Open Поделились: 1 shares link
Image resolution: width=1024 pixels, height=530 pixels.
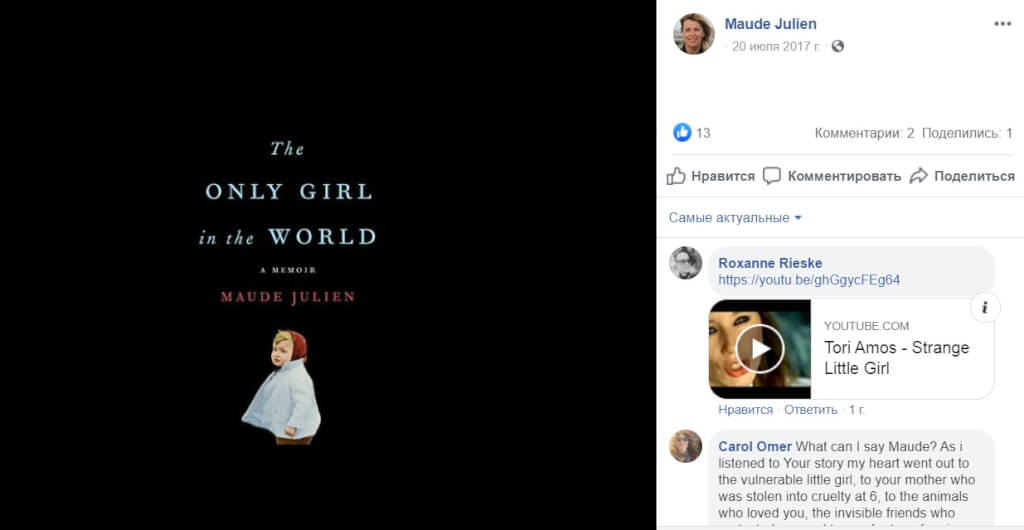(967, 133)
